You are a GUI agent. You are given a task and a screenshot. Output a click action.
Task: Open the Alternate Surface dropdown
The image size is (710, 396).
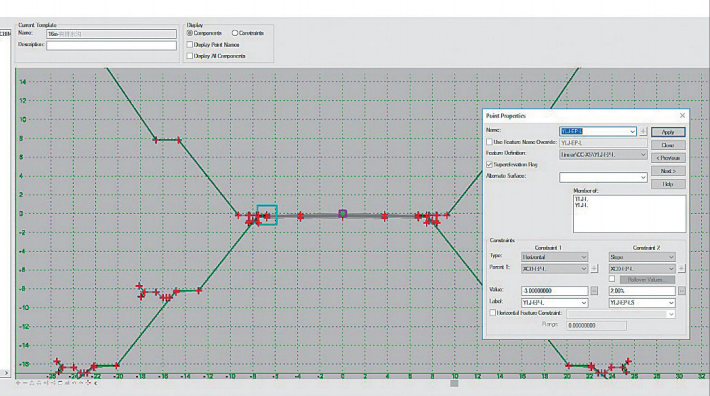603,177
